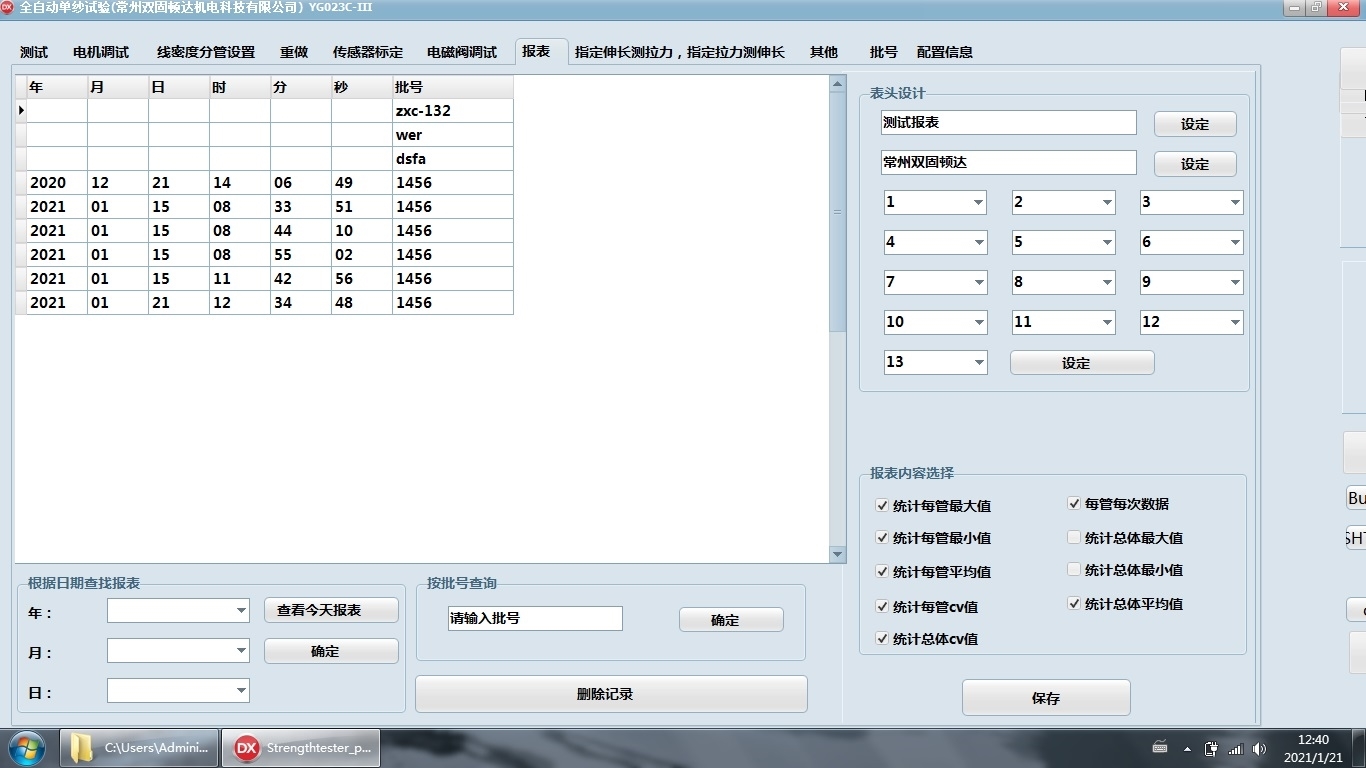Click the volume speaker tray icon
Screen dimensions: 1366x768
click(1259, 748)
